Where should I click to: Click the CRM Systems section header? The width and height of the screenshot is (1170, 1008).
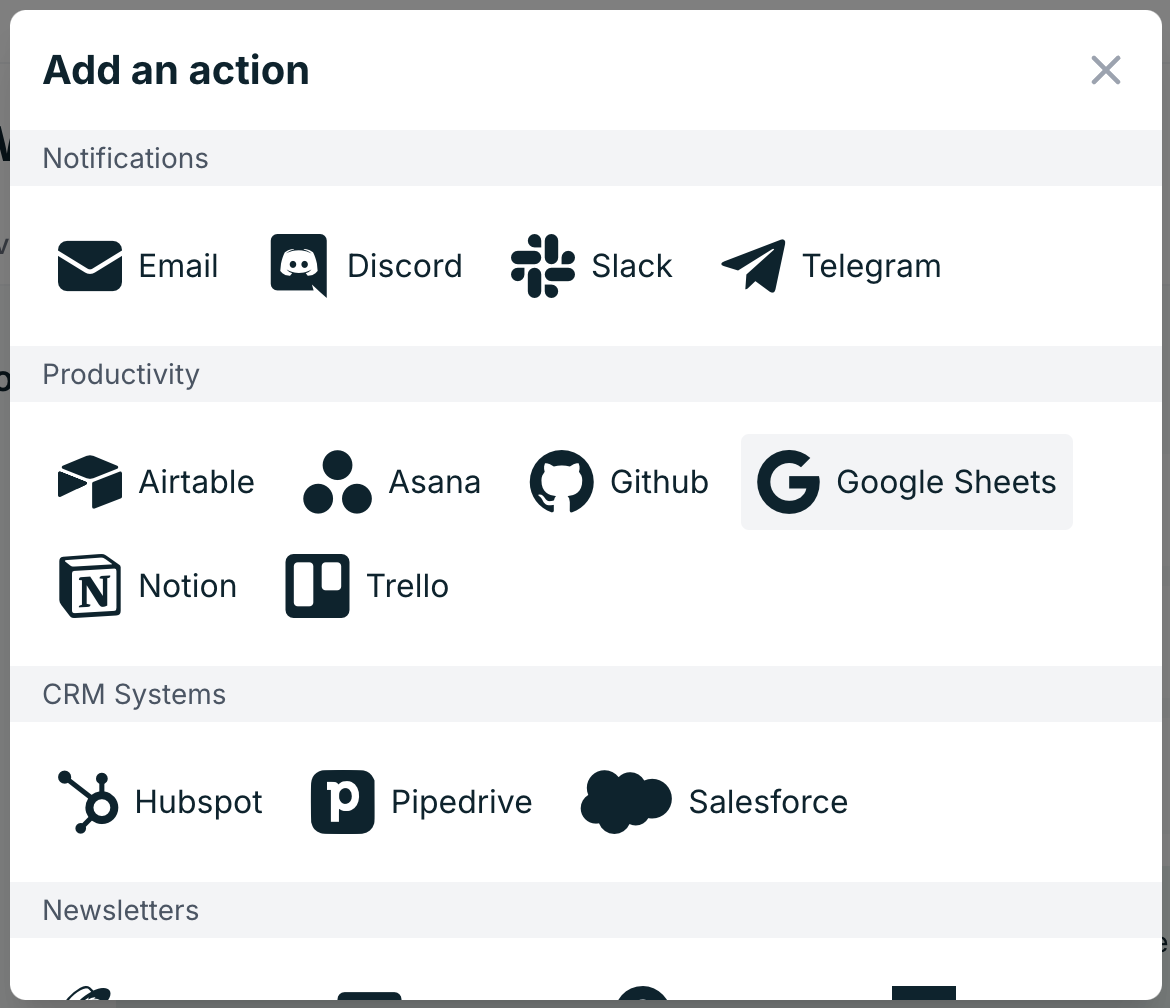coord(134,694)
